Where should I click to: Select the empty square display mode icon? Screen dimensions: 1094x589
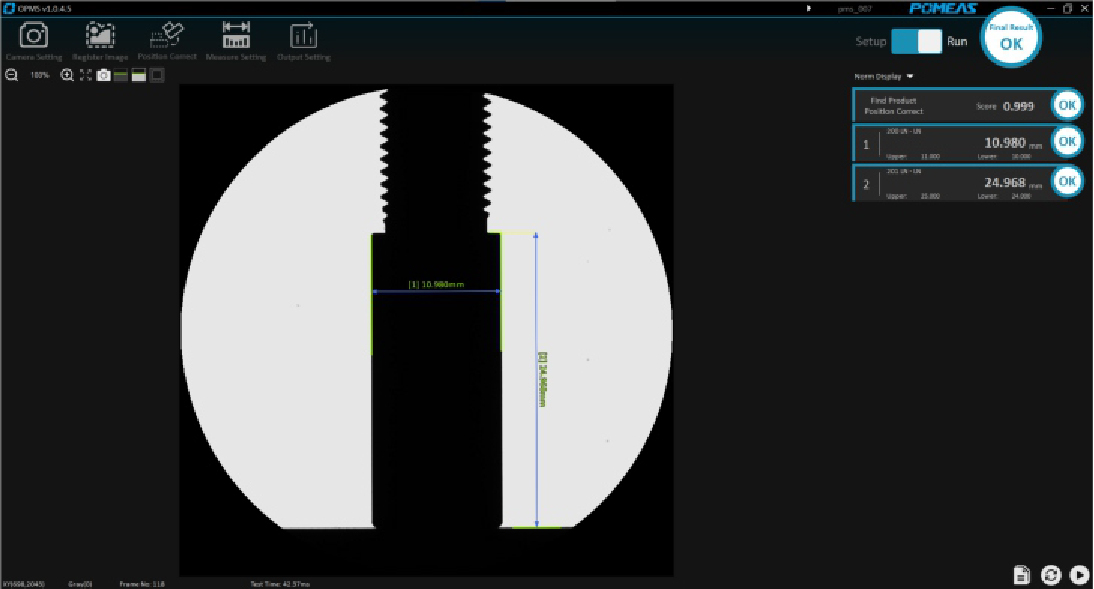[157, 75]
